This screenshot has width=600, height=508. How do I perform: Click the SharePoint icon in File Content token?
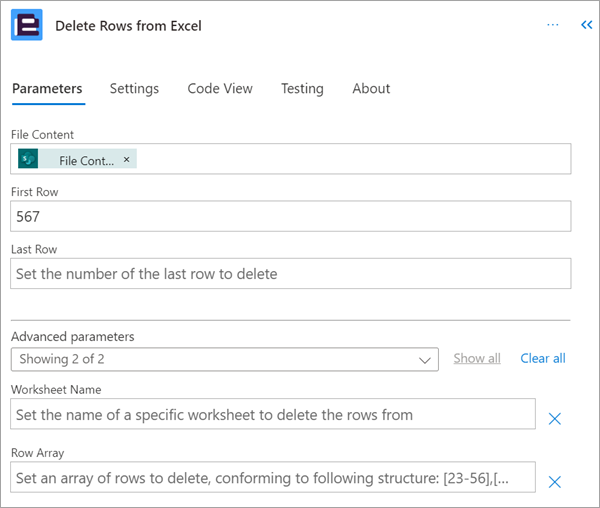coord(28,159)
